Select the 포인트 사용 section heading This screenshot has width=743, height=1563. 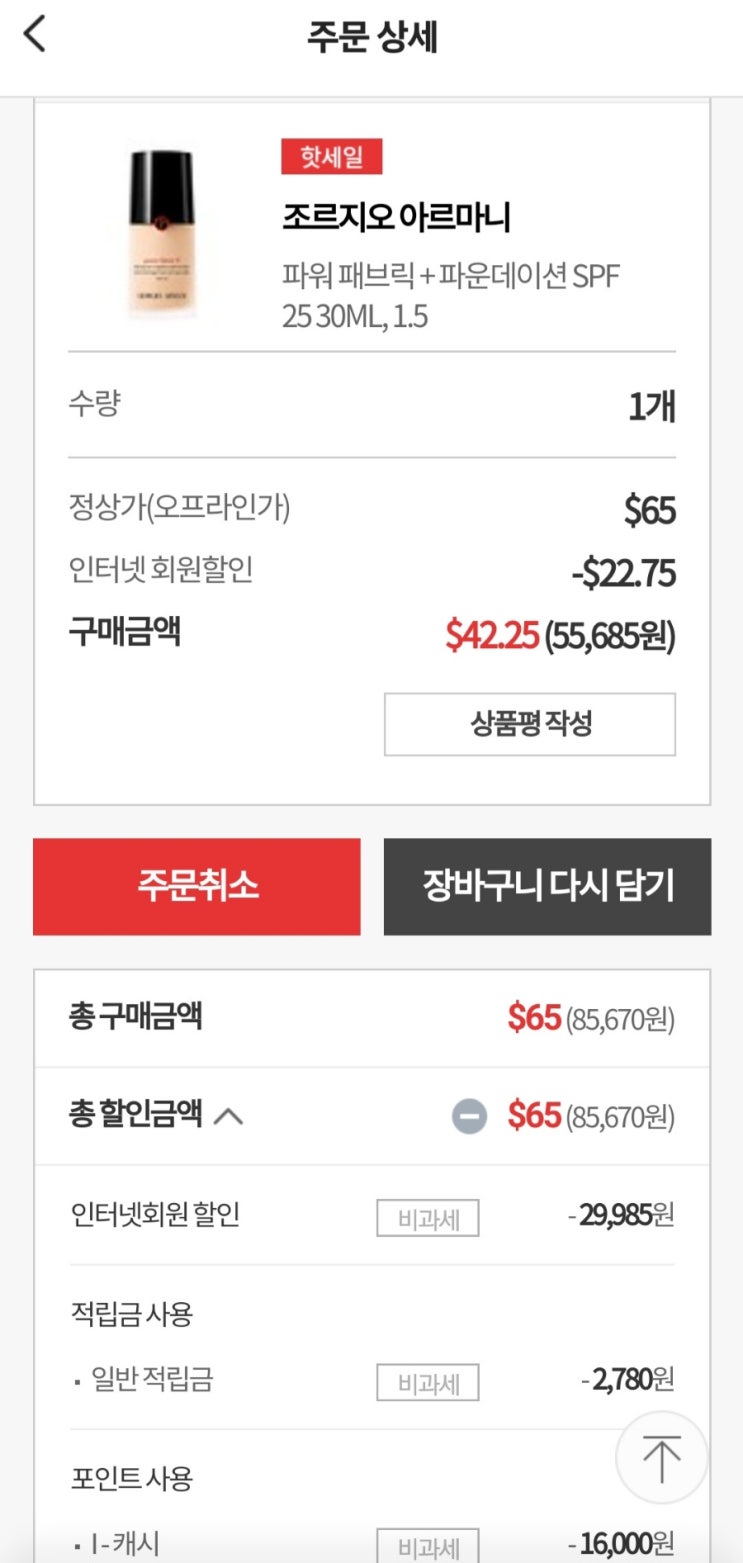click(132, 1478)
